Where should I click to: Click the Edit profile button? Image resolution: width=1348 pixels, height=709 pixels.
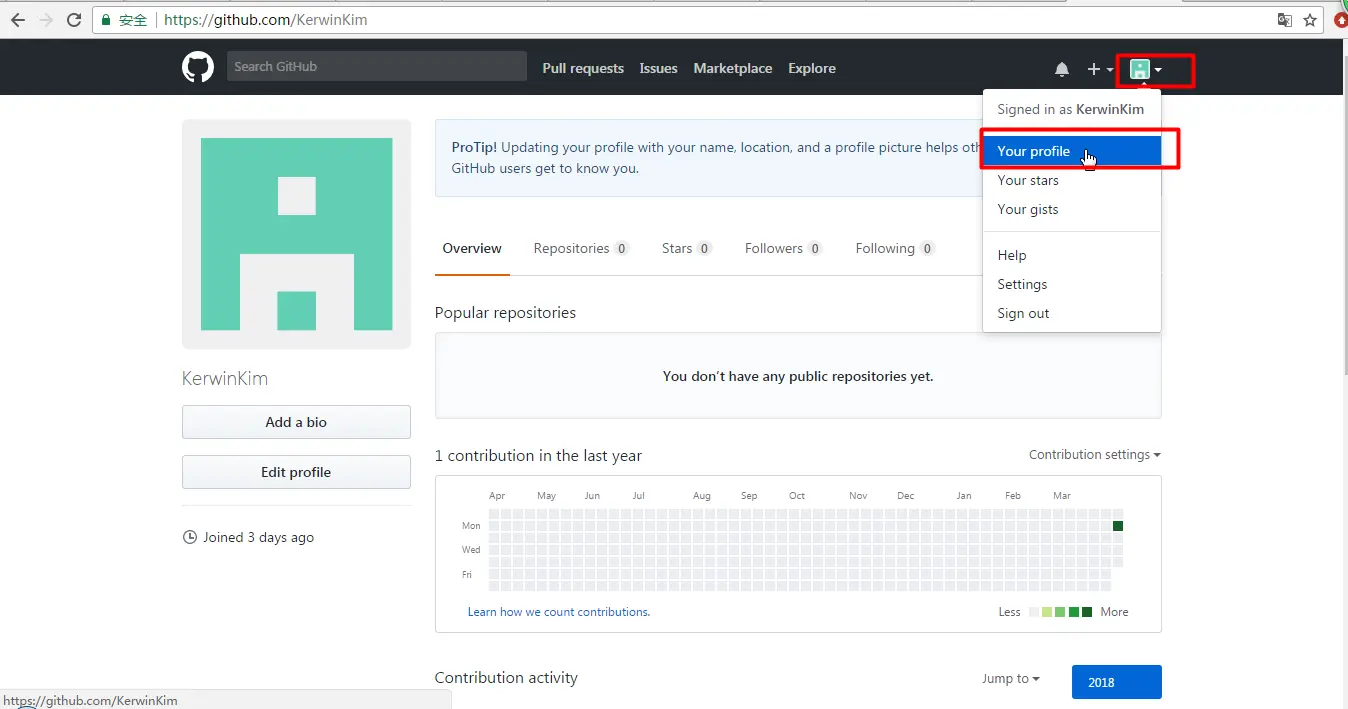[x=296, y=472]
